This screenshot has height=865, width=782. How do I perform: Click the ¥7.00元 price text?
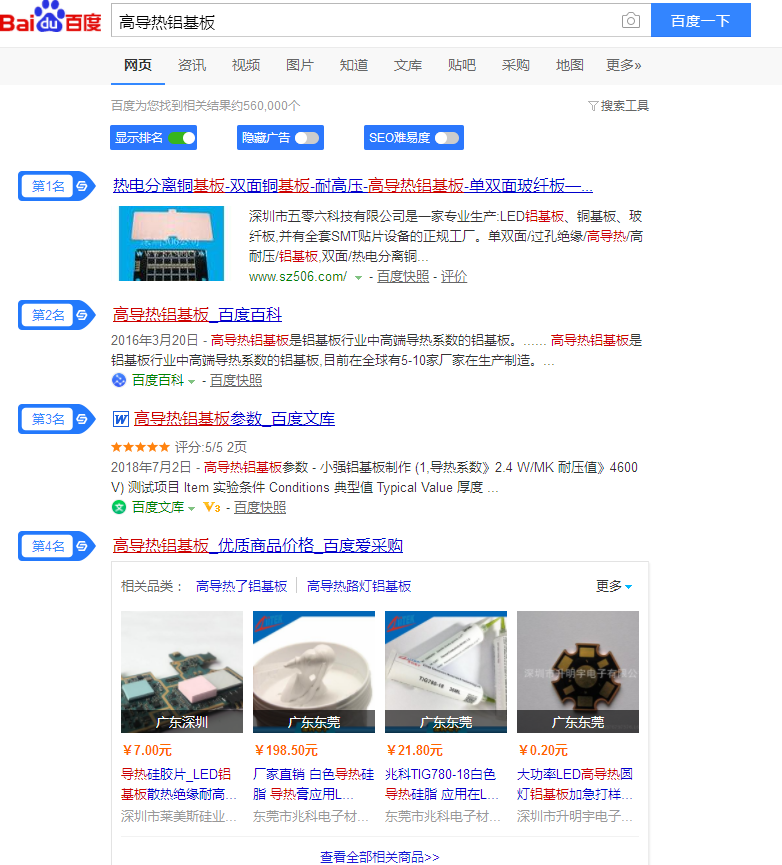(147, 750)
